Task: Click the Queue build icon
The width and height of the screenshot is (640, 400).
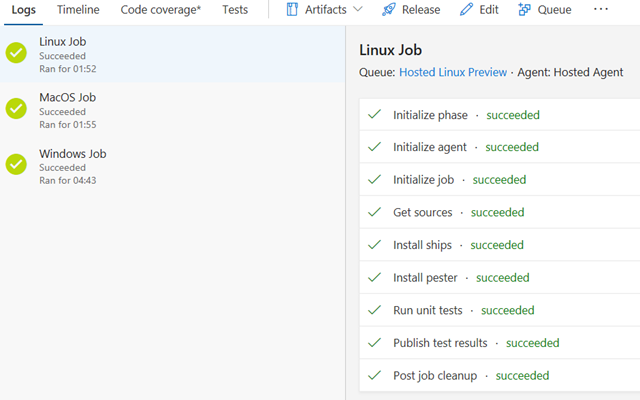Action: pos(525,10)
